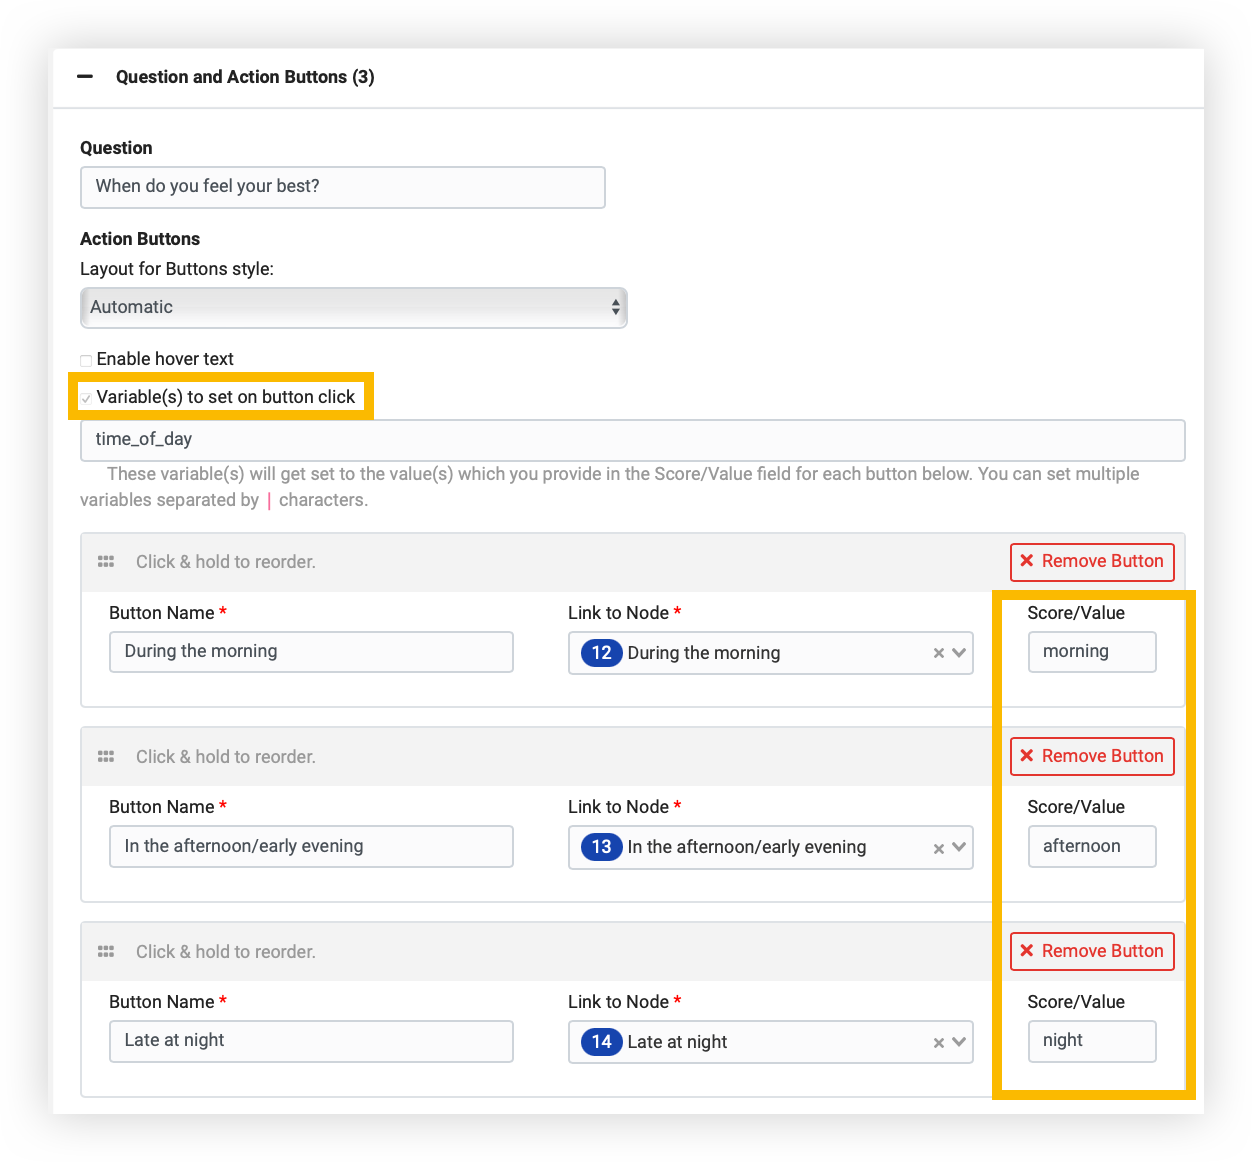Remove the During the morning button
Image resolution: width=1252 pixels, height=1162 pixels.
pyautogui.click(x=1091, y=561)
